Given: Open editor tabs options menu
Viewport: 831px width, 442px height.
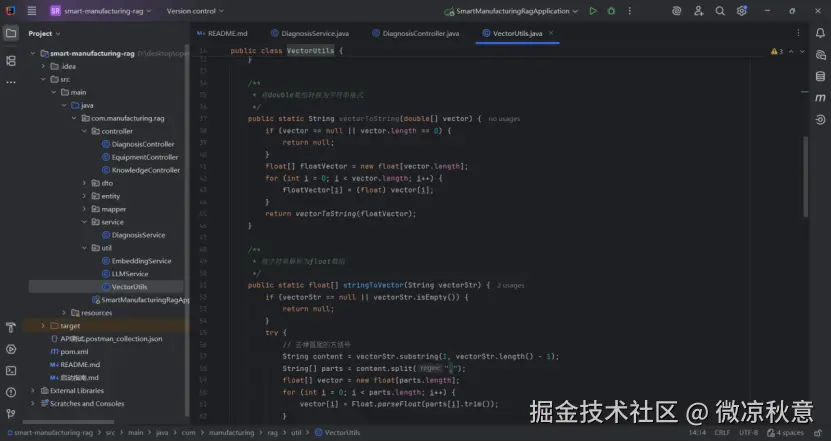Looking at the screenshot, I should [x=798, y=33].
